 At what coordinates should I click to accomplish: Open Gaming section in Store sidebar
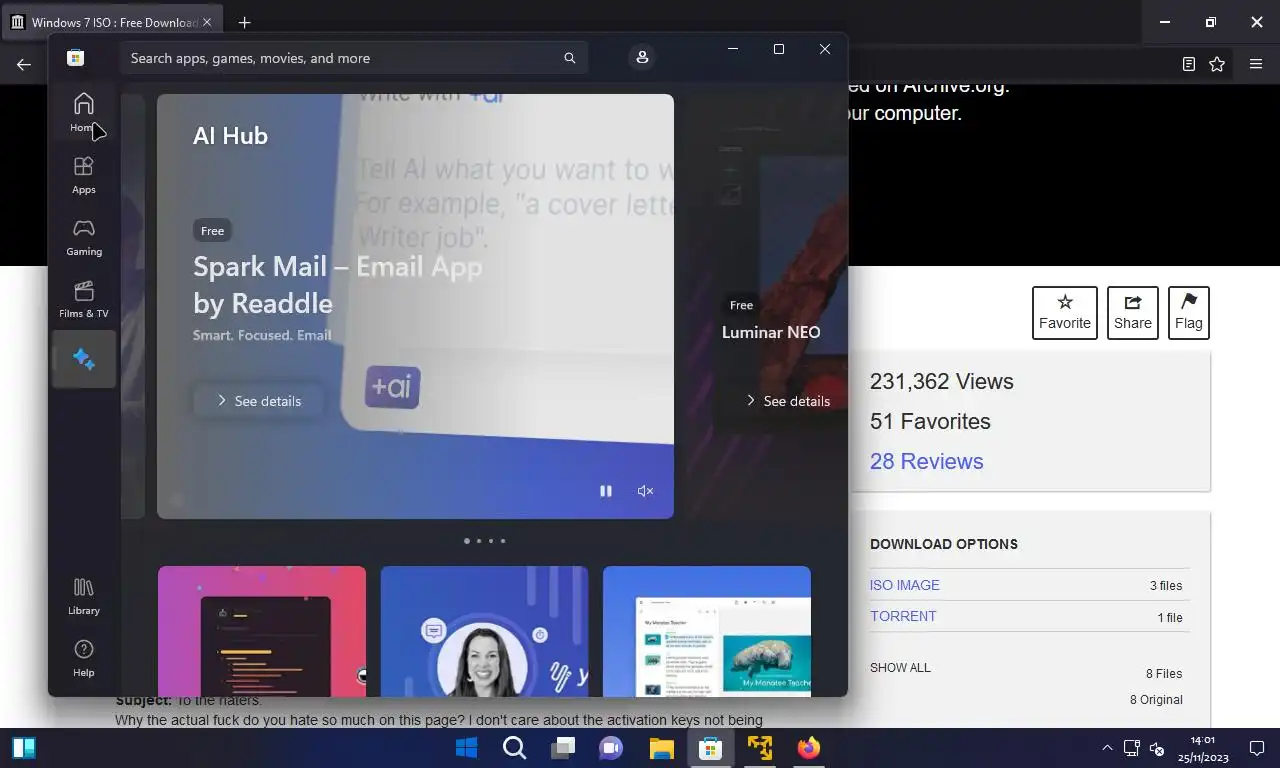[84, 236]
